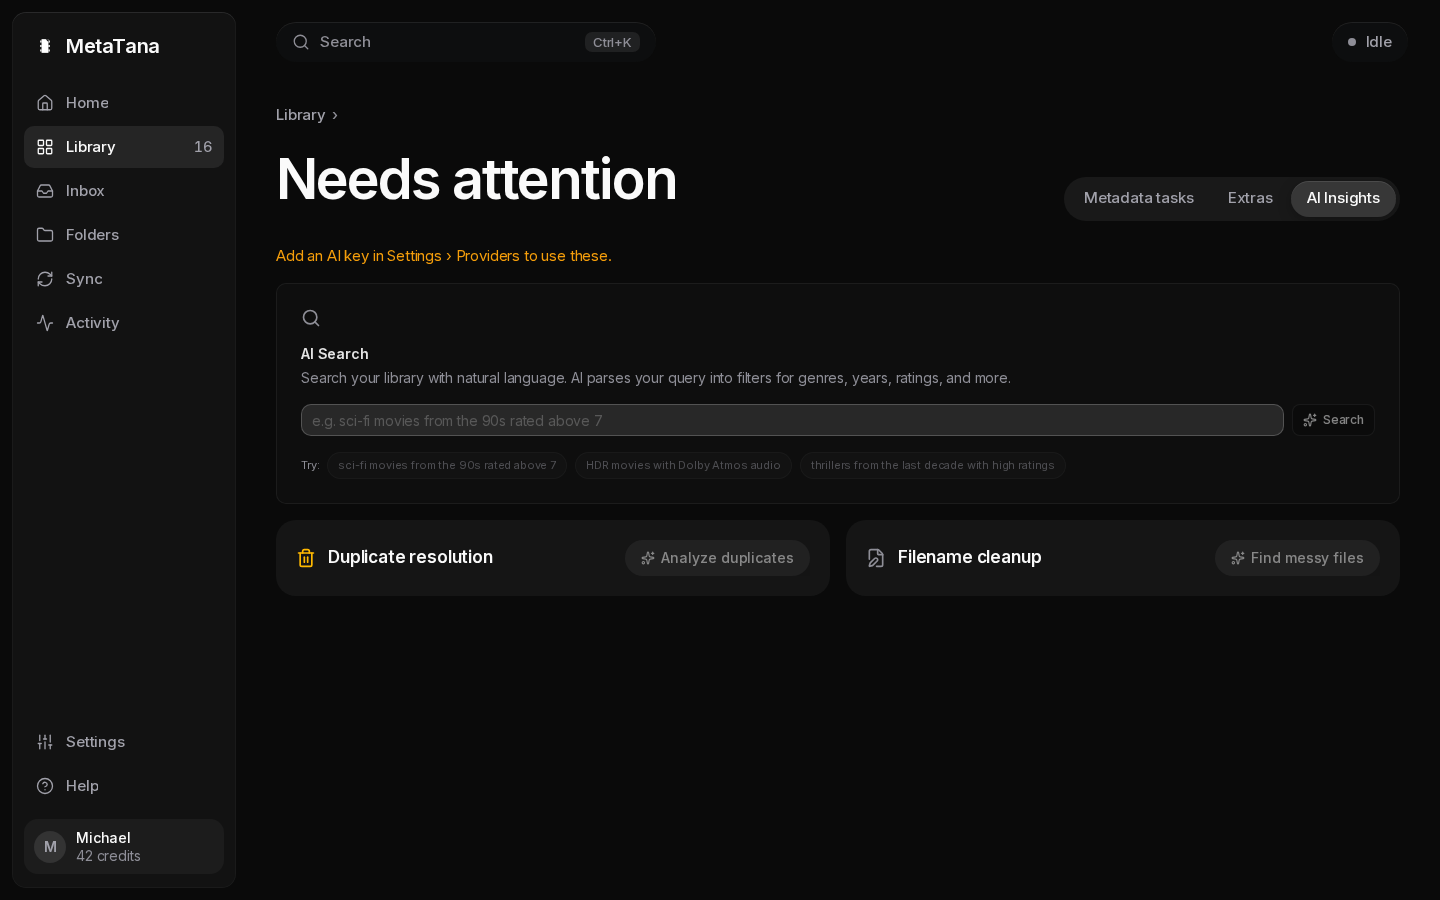Click the Ctrl+K shortcut badge
This screenshot has width=1440, height=900.
coord(612,42)
